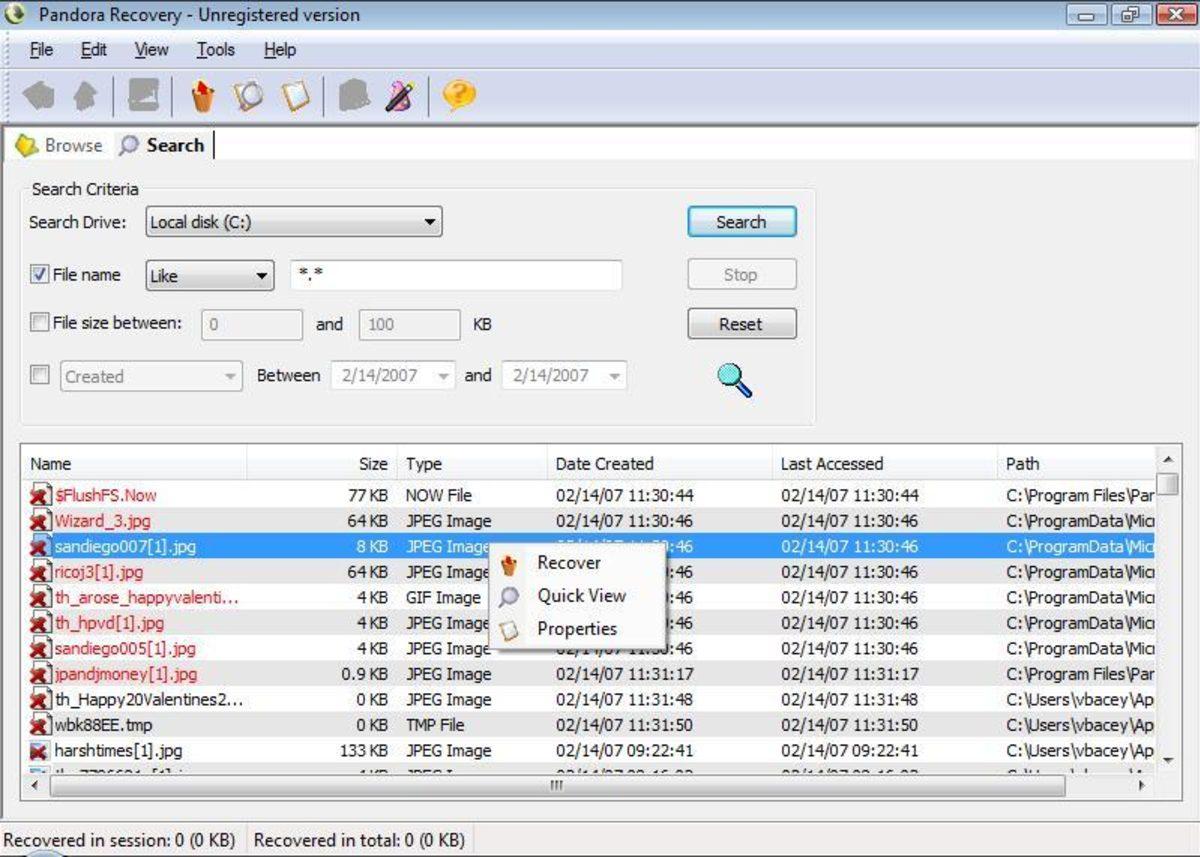Open Help using the question mark icon
This screenshot has height=857, width=1200.
pos(458,96)
